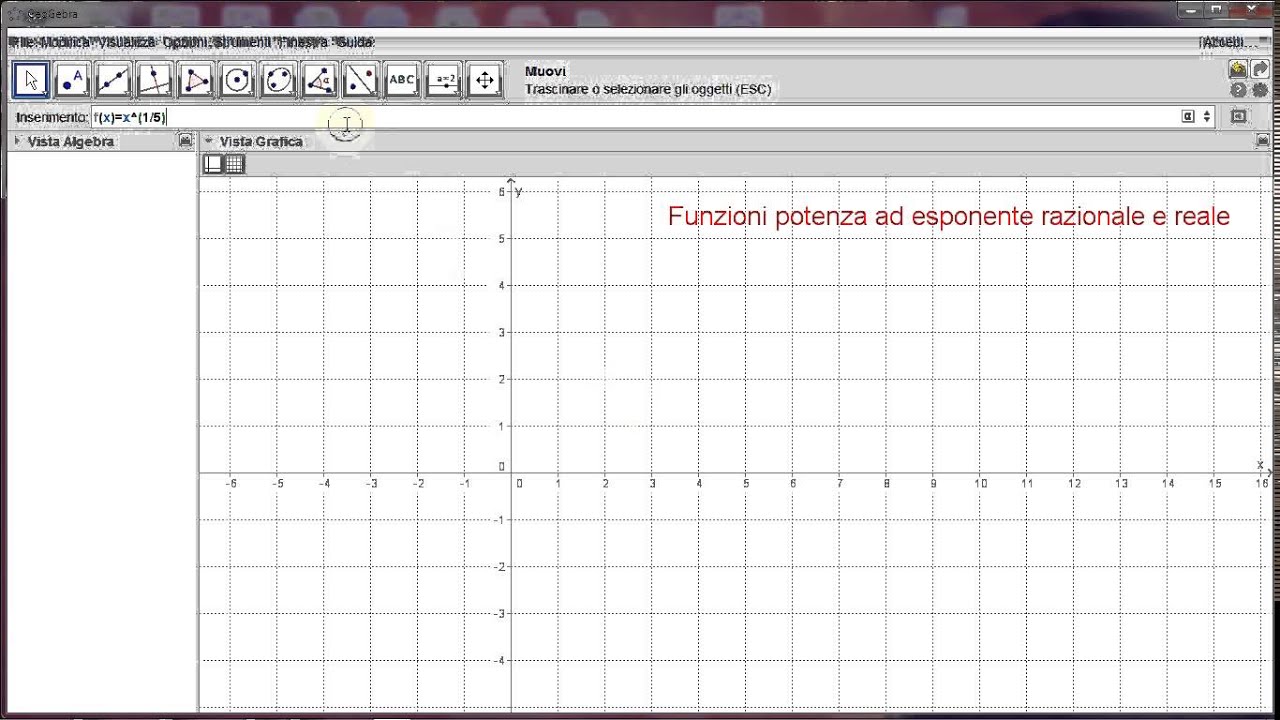This screenshot has height=720, width=1280.
Task: Collapse the Vista Grafica style bar triangle
Action: pos(208,141)
